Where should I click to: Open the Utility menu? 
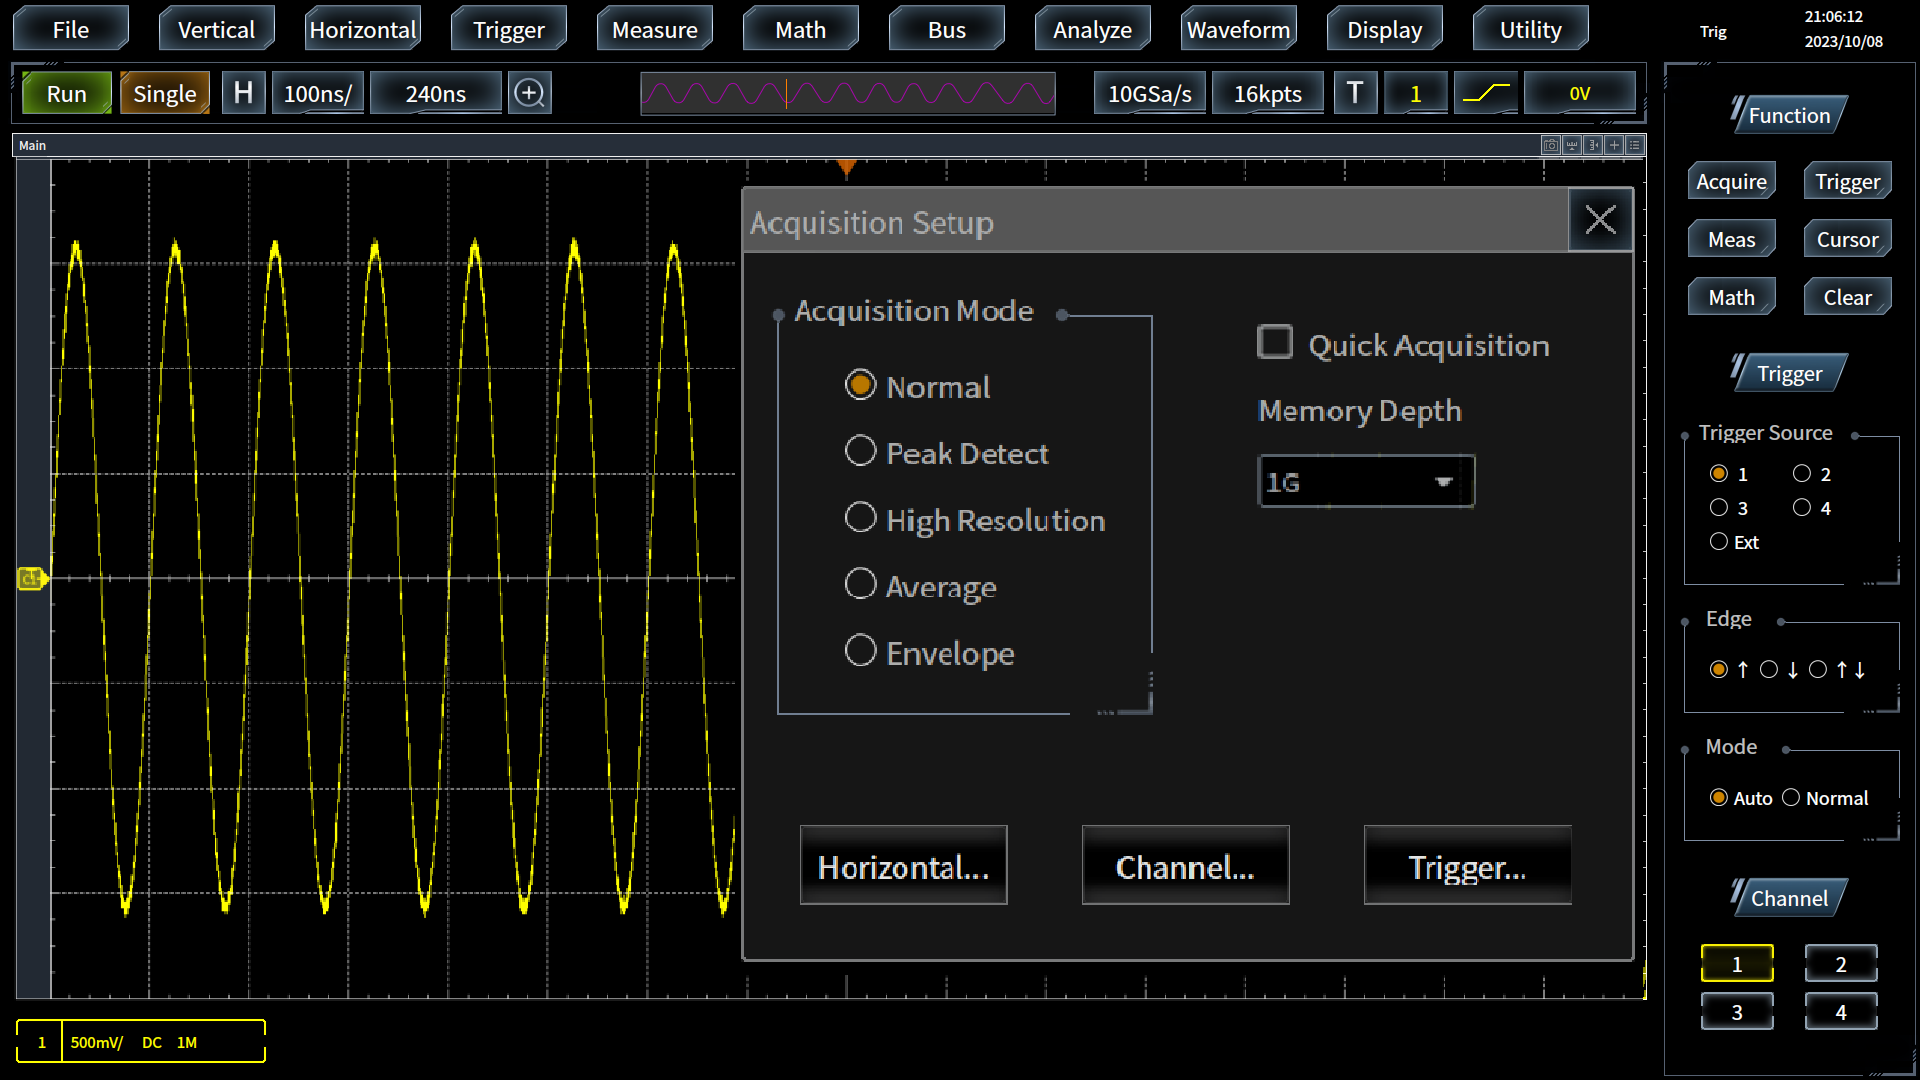[x=1530, y=29]
